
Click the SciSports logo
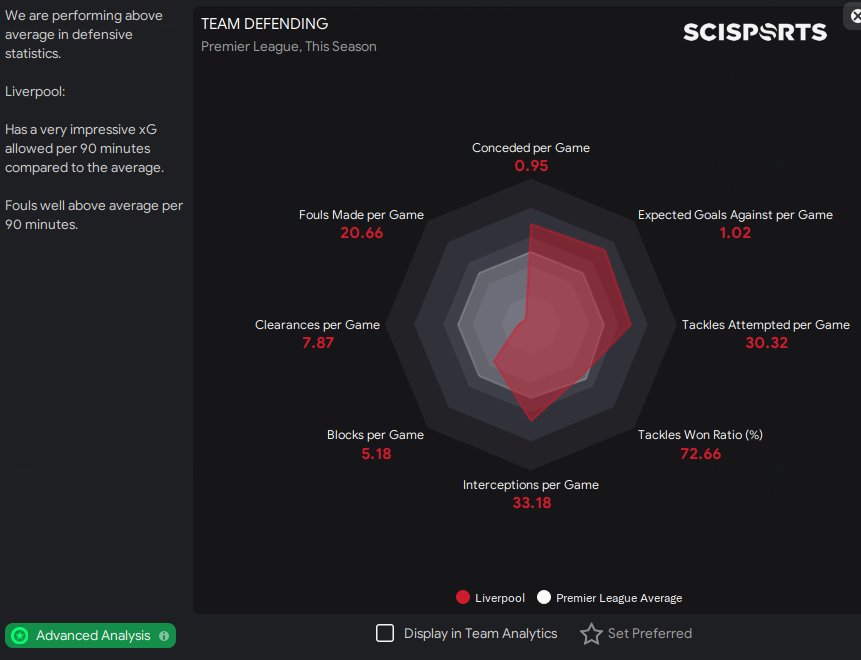(x=755, y=32)
